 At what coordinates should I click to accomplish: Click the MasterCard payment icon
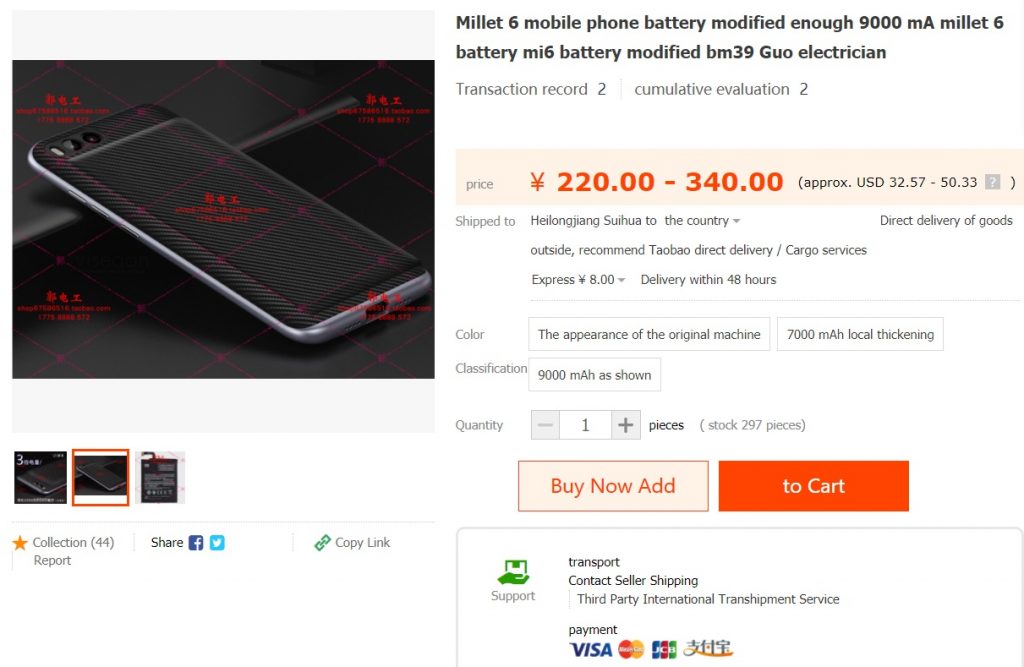631,649
